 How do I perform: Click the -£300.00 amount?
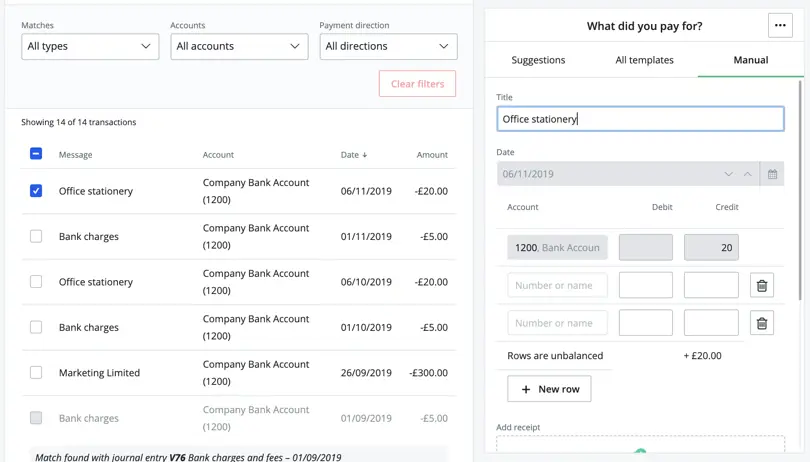(428, 373)
